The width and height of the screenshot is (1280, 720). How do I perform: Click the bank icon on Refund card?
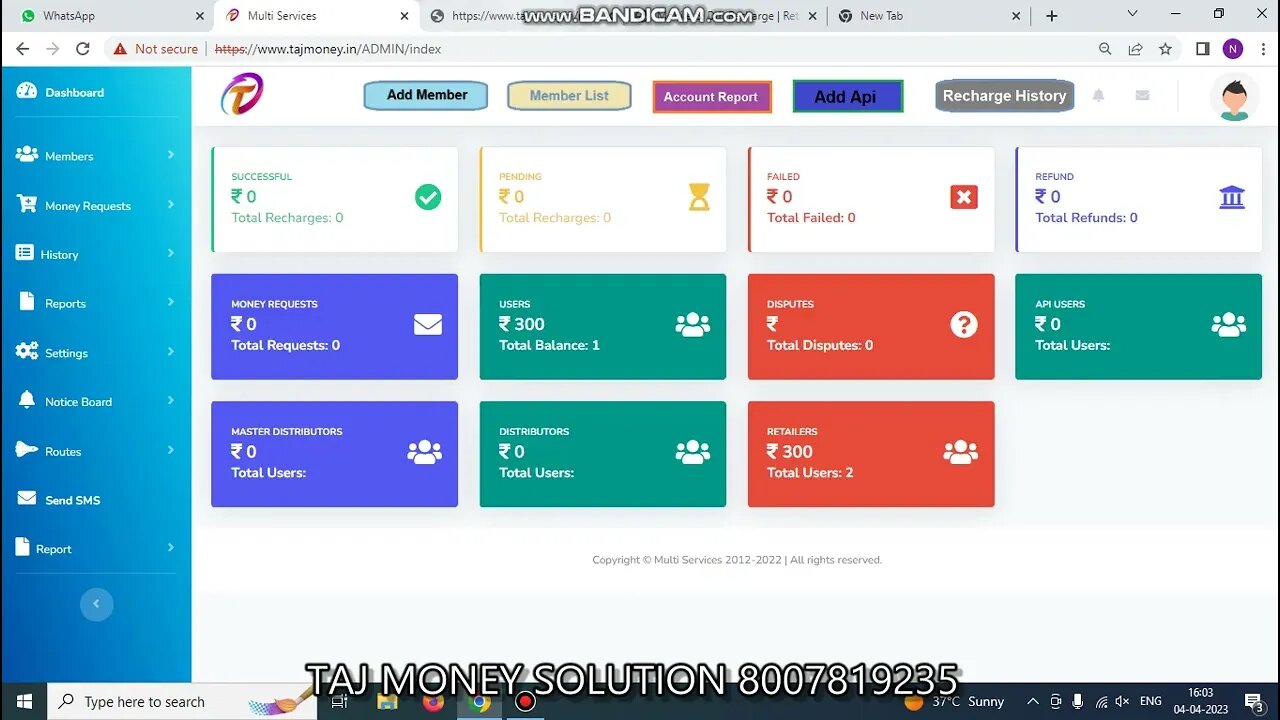[x=1232, y=197]
